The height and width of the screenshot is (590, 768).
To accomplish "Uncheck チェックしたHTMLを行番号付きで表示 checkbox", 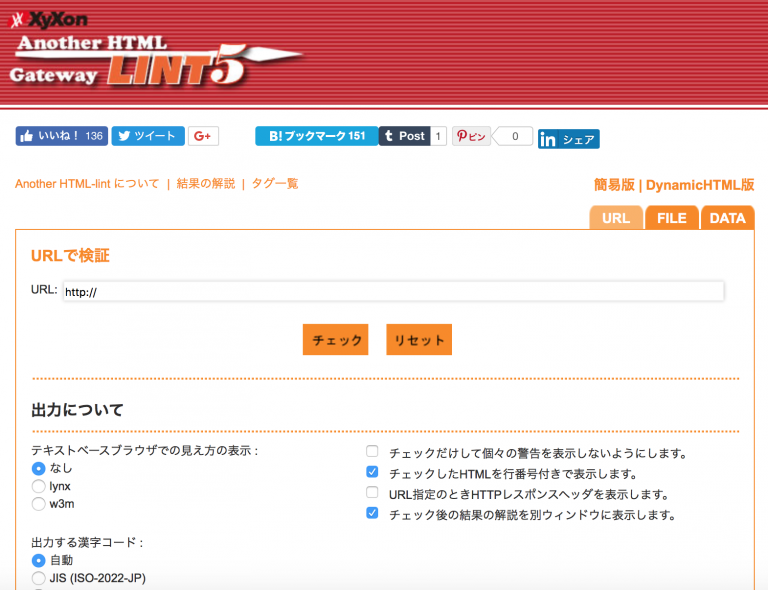I will point(372,472).
